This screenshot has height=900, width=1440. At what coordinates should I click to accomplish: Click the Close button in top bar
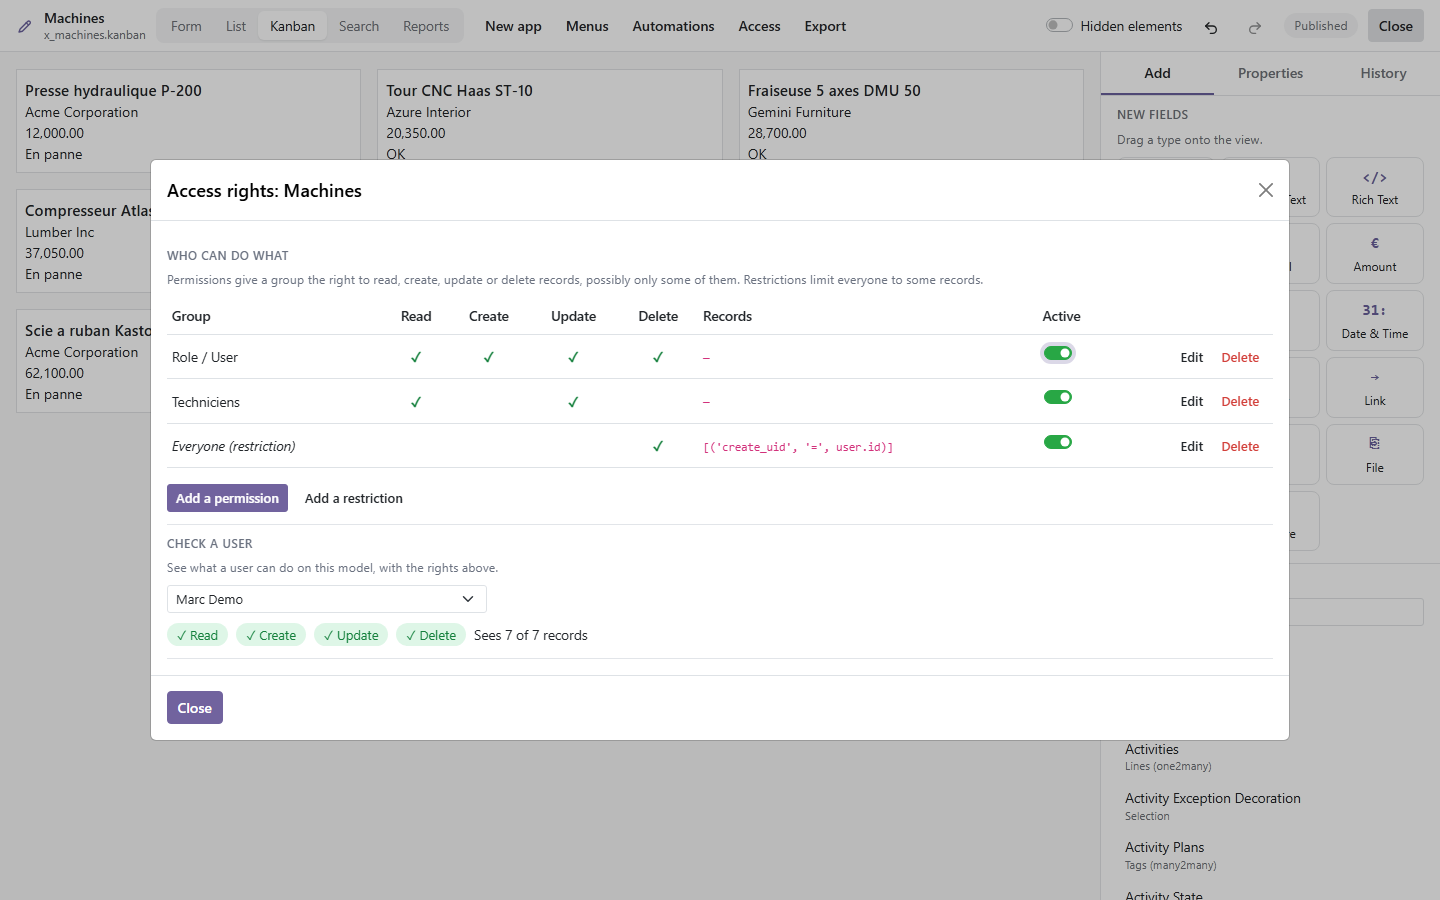pos(1395,26)
